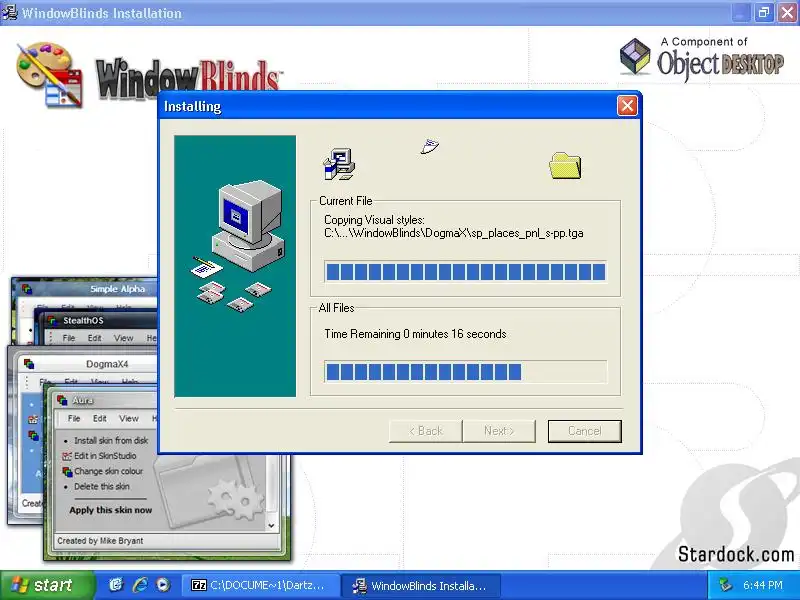
Task: Click the 'Created by Mike Bryant' status text
Action: click(x=100, y=541)
